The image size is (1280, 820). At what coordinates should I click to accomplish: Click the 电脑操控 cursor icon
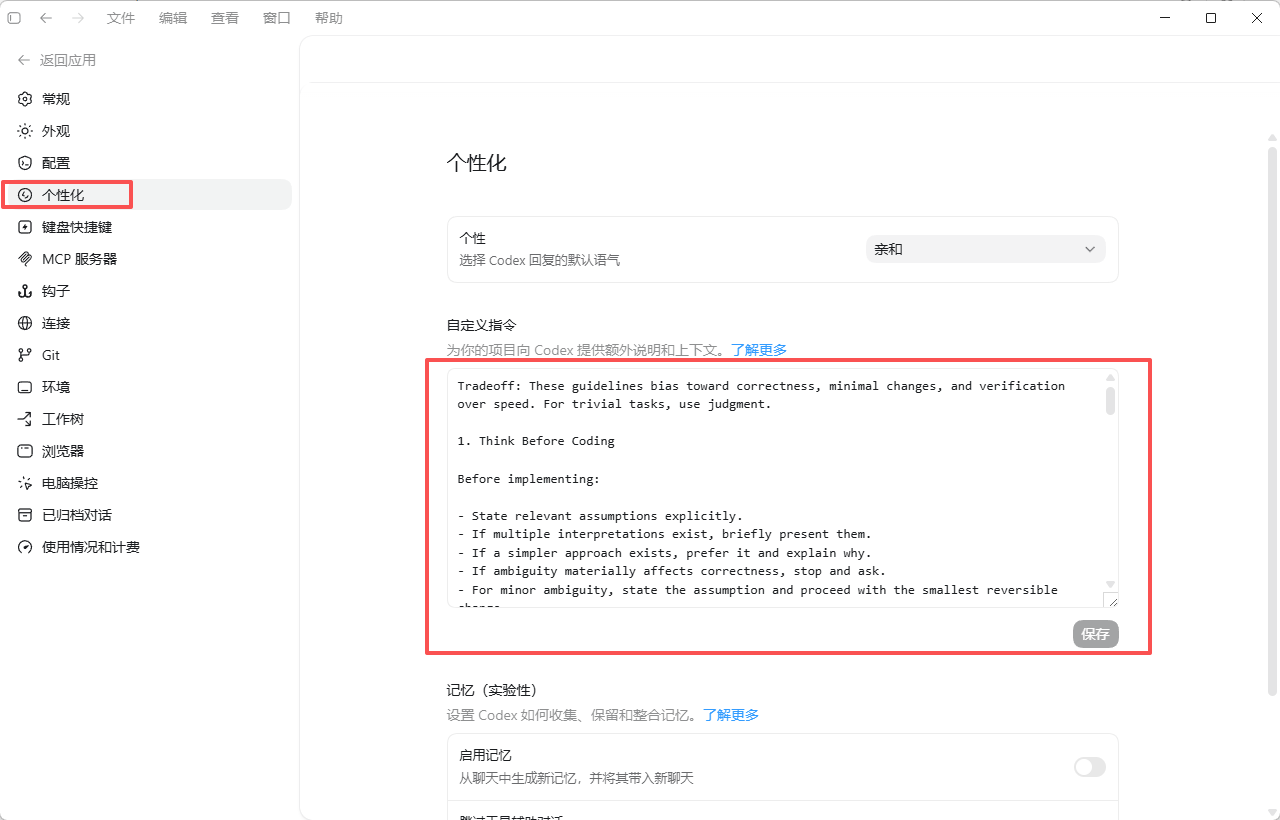[25, 483]
